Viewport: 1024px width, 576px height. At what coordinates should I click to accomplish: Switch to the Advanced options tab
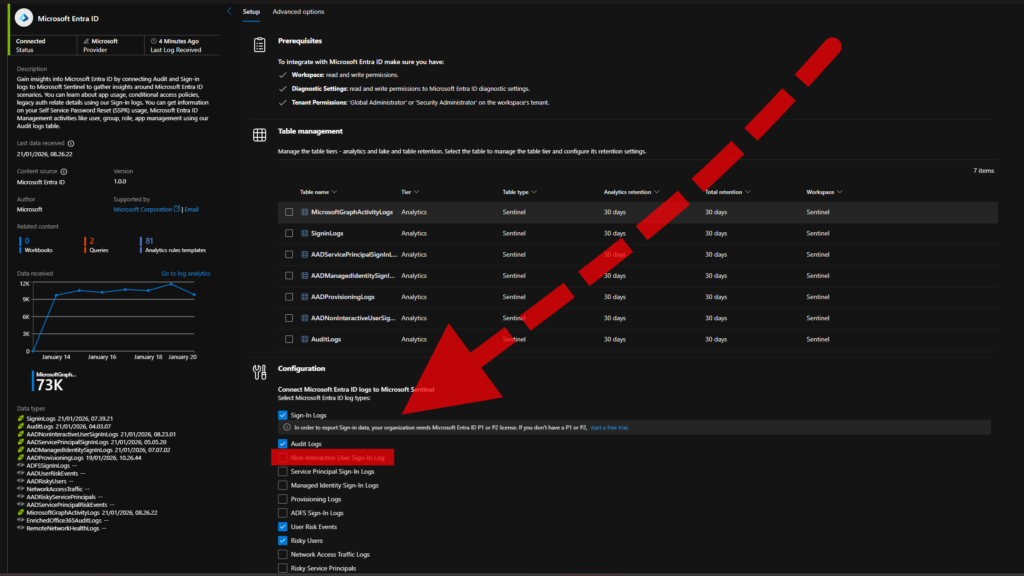[x=298, y=12]
